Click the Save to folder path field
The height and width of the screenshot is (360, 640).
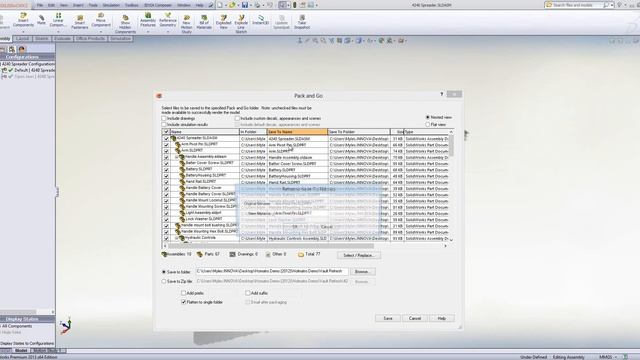272,271
